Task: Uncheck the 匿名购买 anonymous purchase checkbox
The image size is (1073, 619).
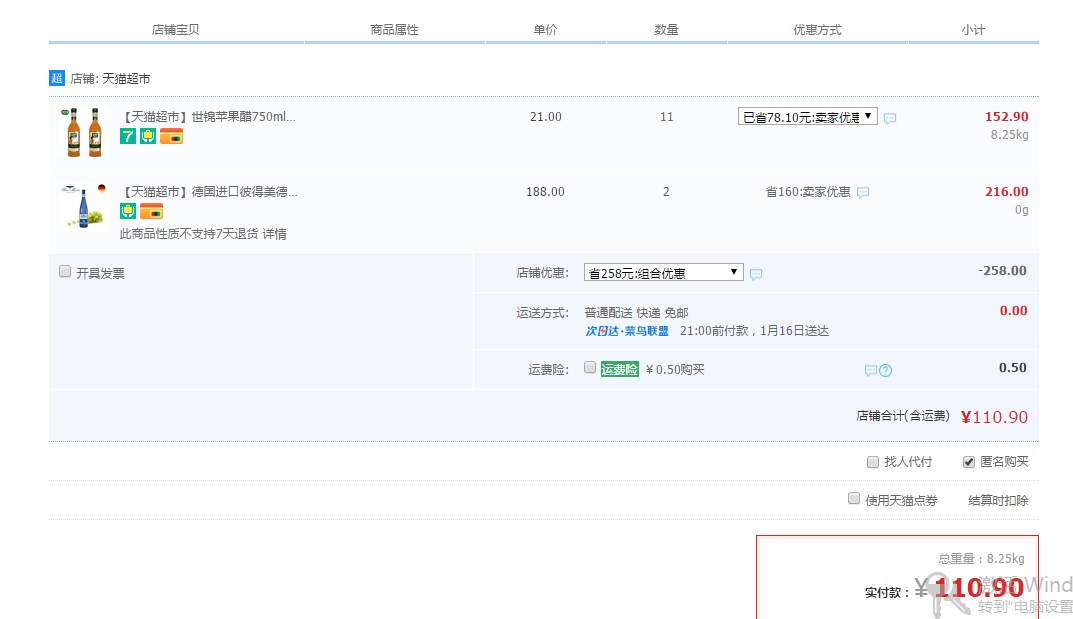Action: pyautogui.click(x=968, y=462)
